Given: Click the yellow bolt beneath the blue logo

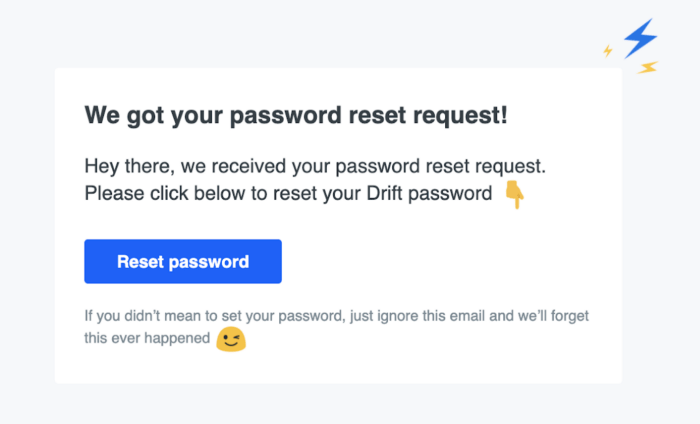Looking at the screenshot, I should point(647,67).
